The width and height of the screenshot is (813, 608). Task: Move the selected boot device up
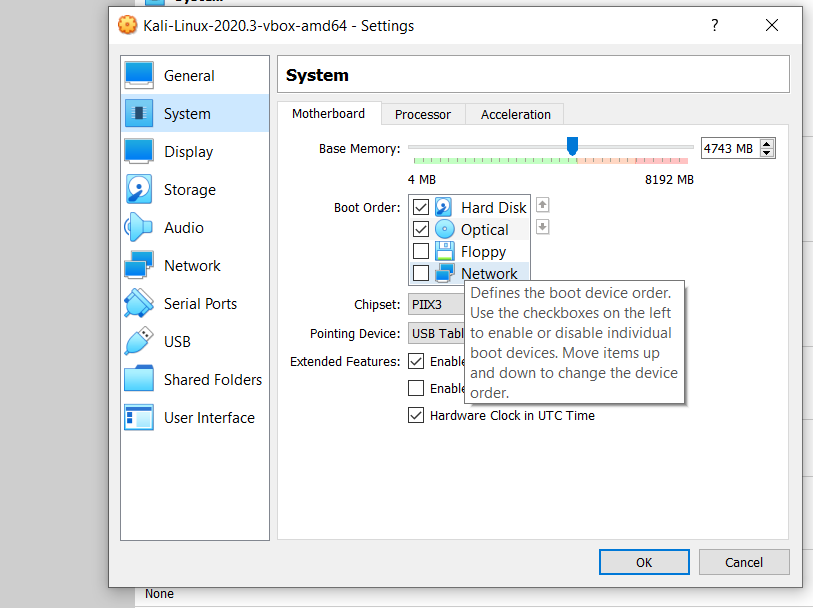542,205
